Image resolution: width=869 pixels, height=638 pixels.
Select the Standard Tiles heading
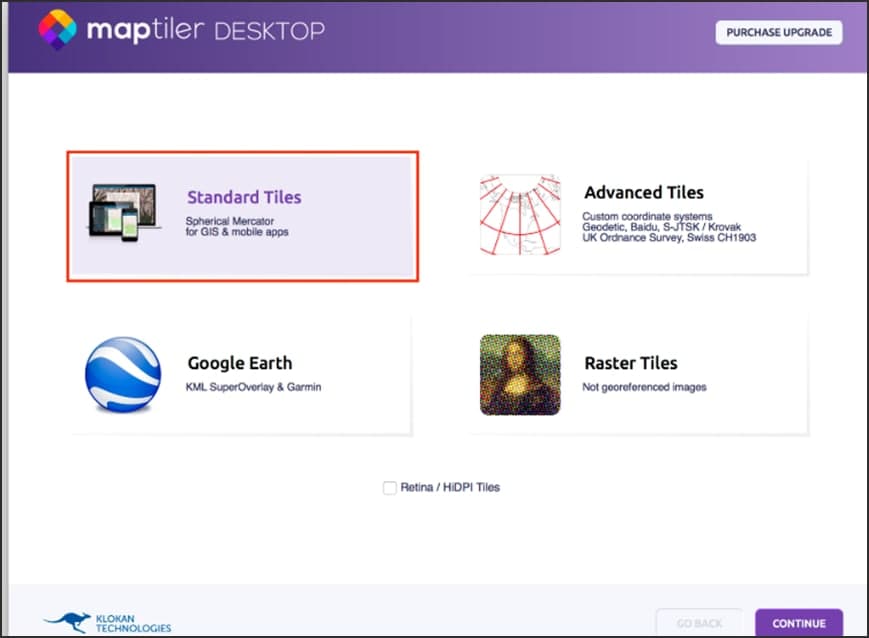[244, 197]
